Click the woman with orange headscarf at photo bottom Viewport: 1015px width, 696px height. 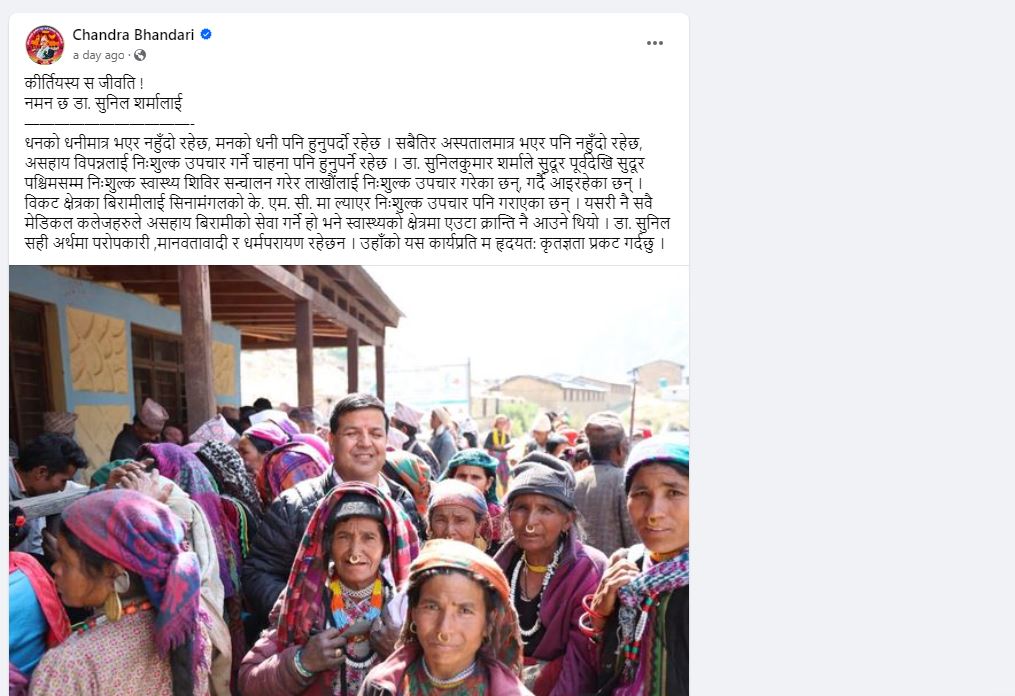[x=453, y=618]
